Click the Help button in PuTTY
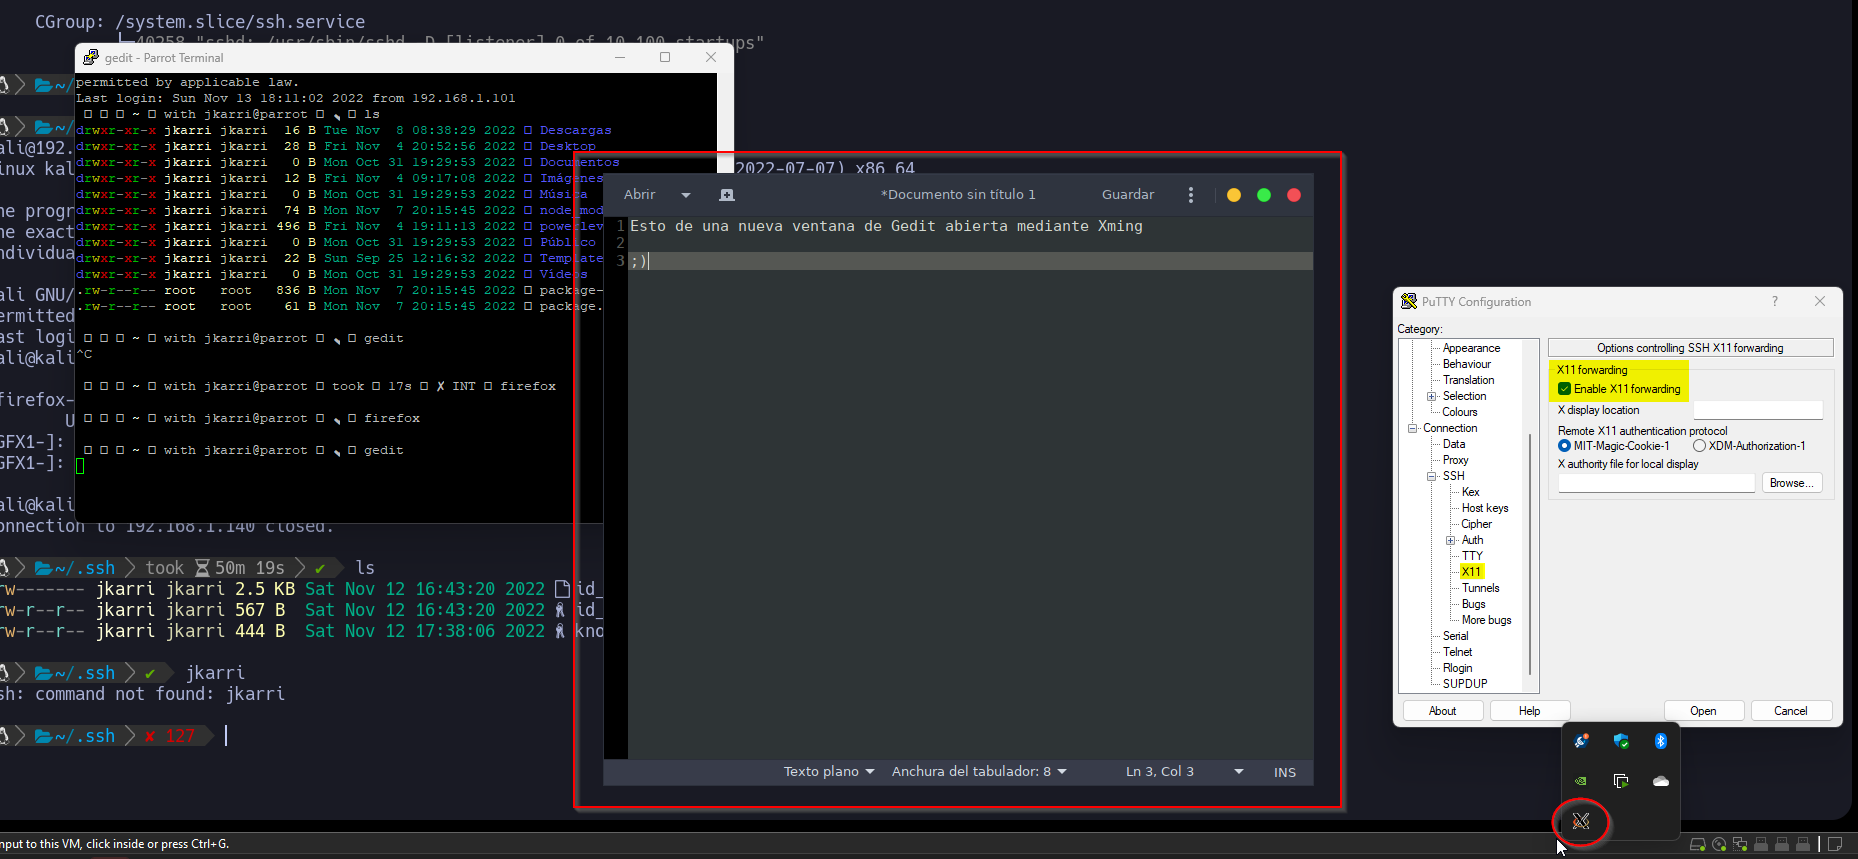 [1529, 711]
